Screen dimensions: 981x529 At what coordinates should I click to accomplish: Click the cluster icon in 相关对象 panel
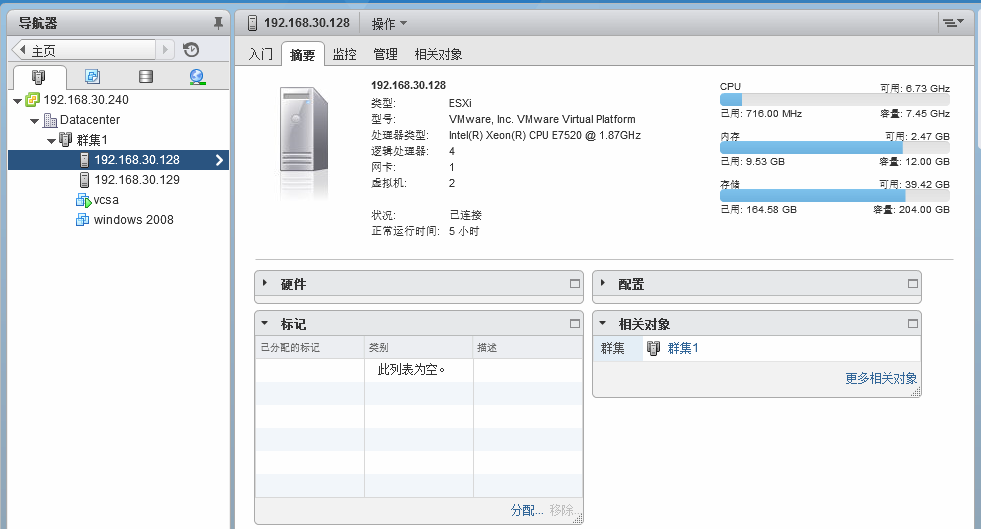[653, 348]
